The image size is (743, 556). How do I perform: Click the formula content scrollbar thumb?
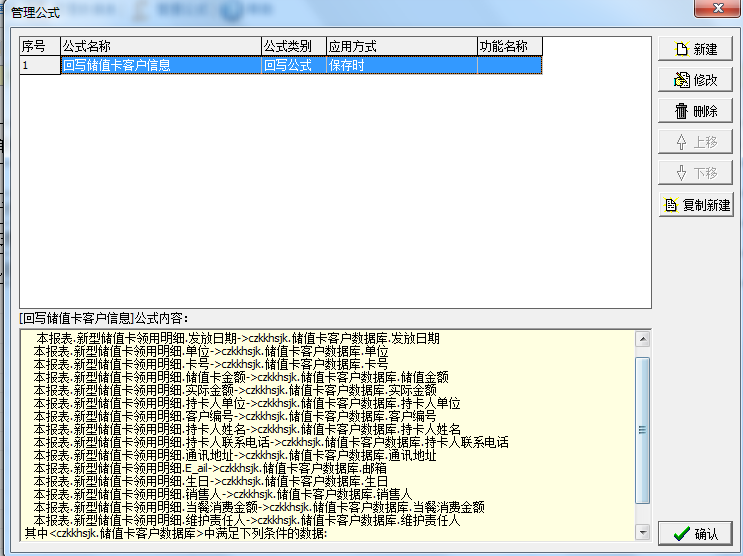[643, 430]
